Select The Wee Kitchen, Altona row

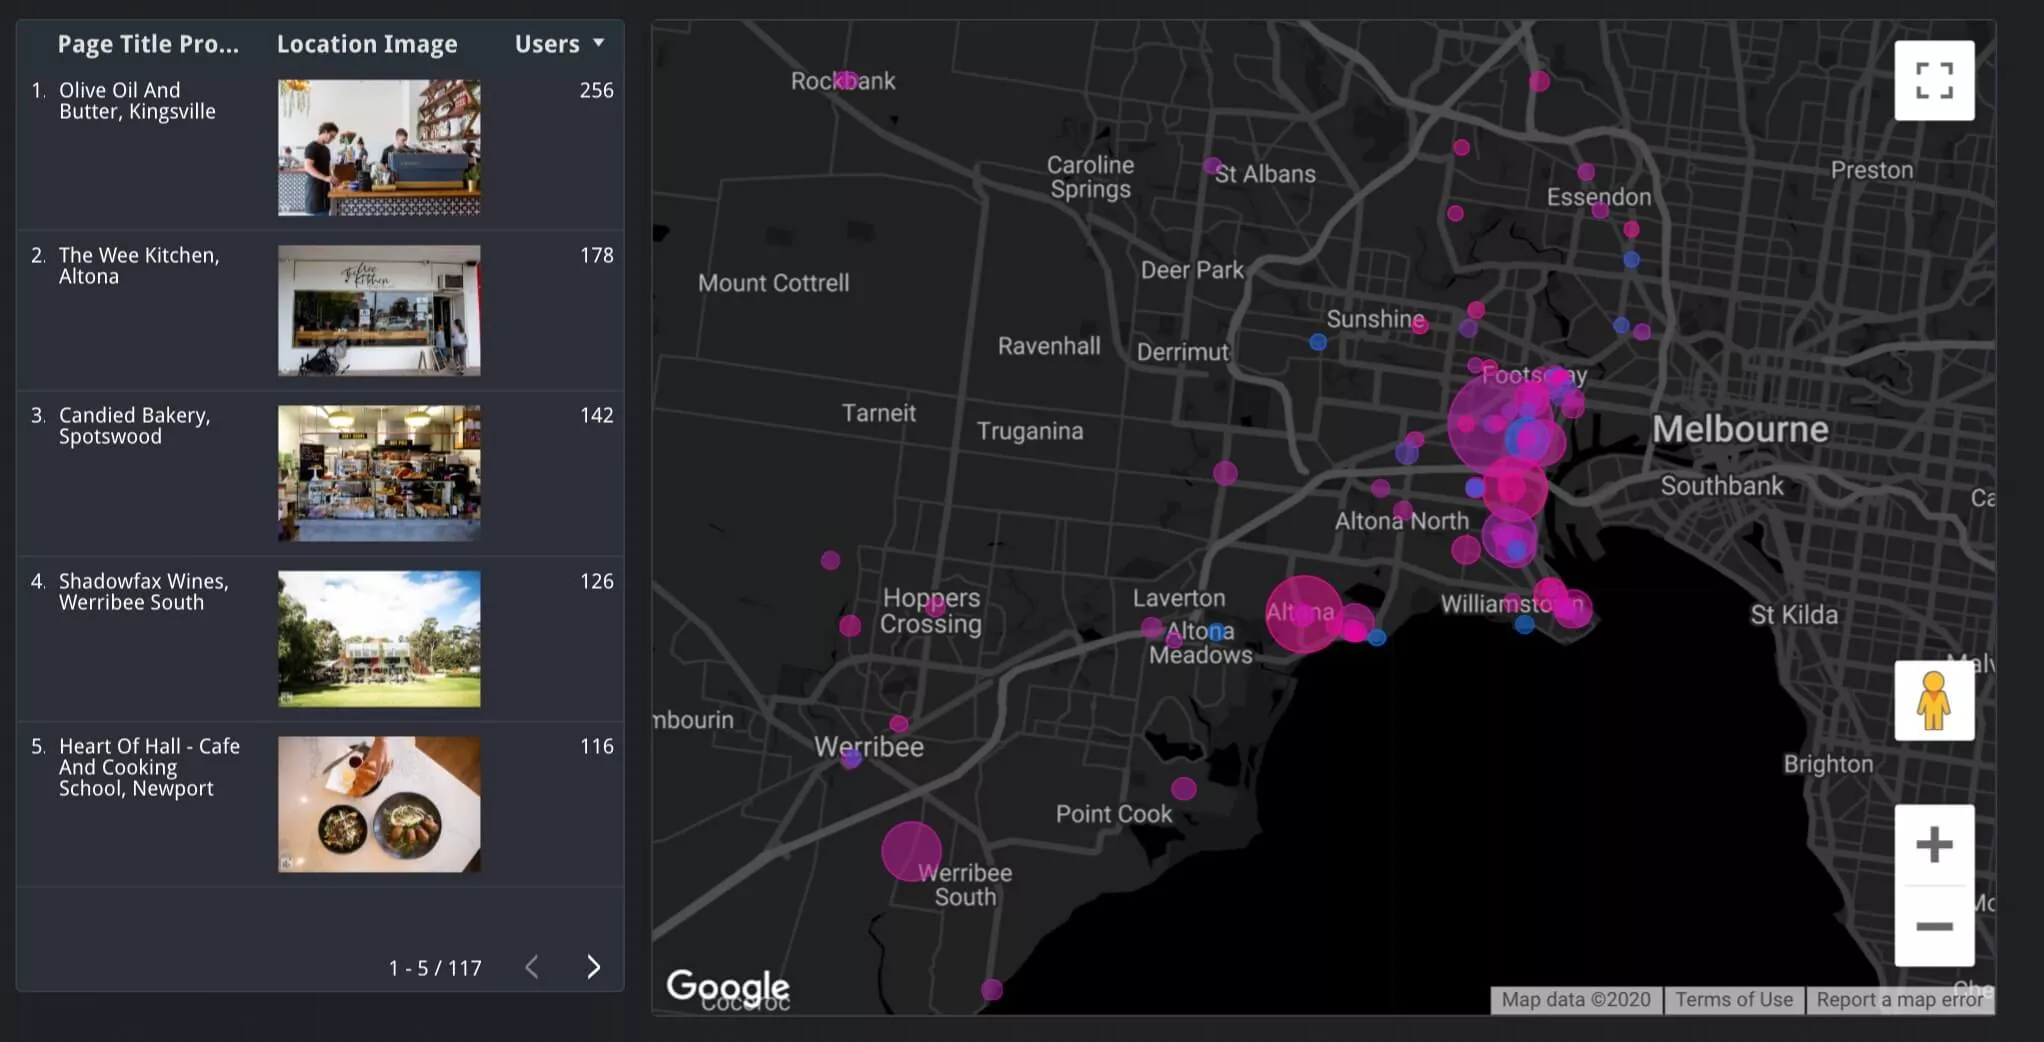[320, 311]
